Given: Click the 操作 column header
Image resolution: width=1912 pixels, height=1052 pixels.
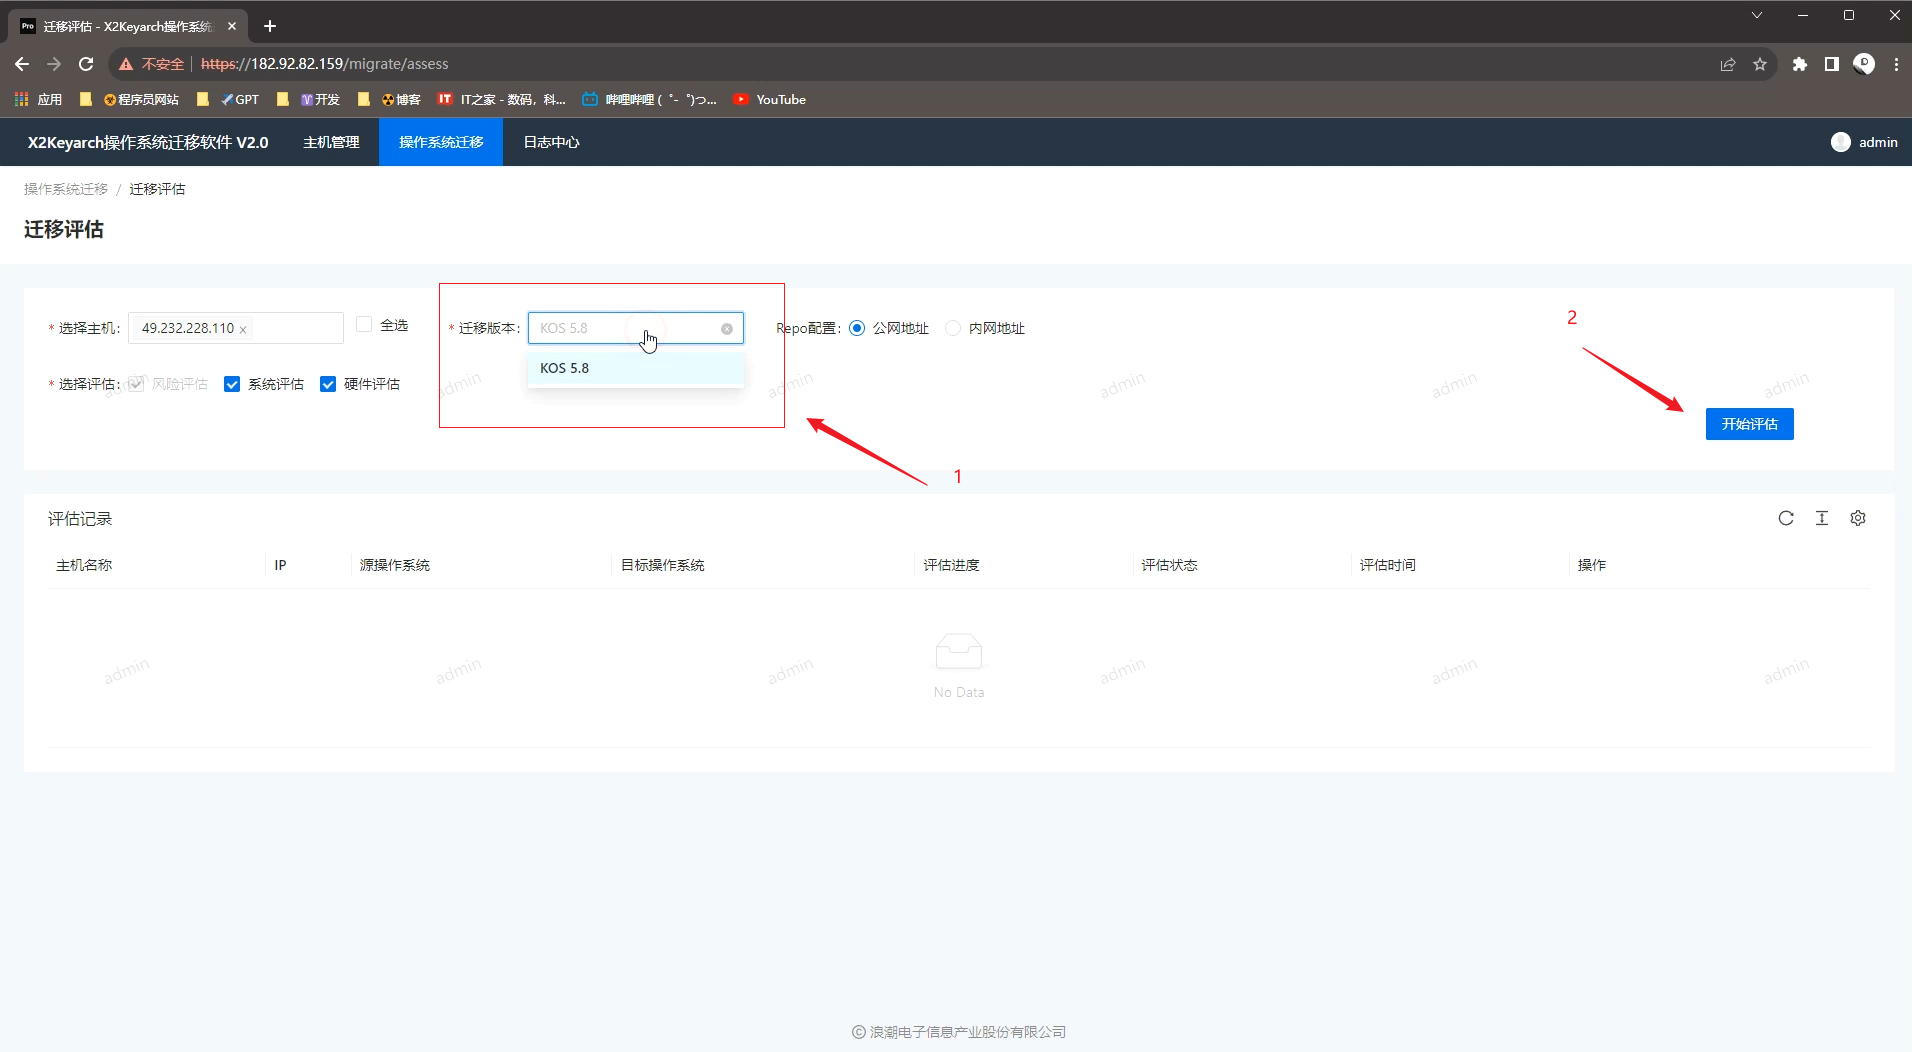Looking at the screenshot, I should (x=1592, y=565).
